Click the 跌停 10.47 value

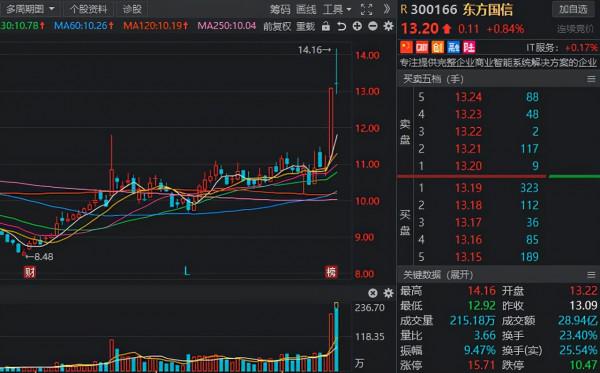pyautogui.click(x=584, y=365)
